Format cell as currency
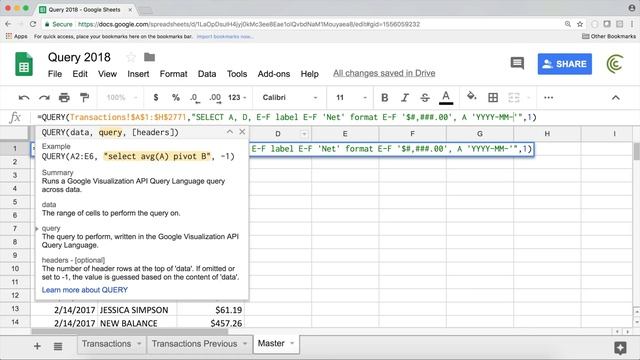The width and height of the screenshot is (640, 360). tap(156, 98)
